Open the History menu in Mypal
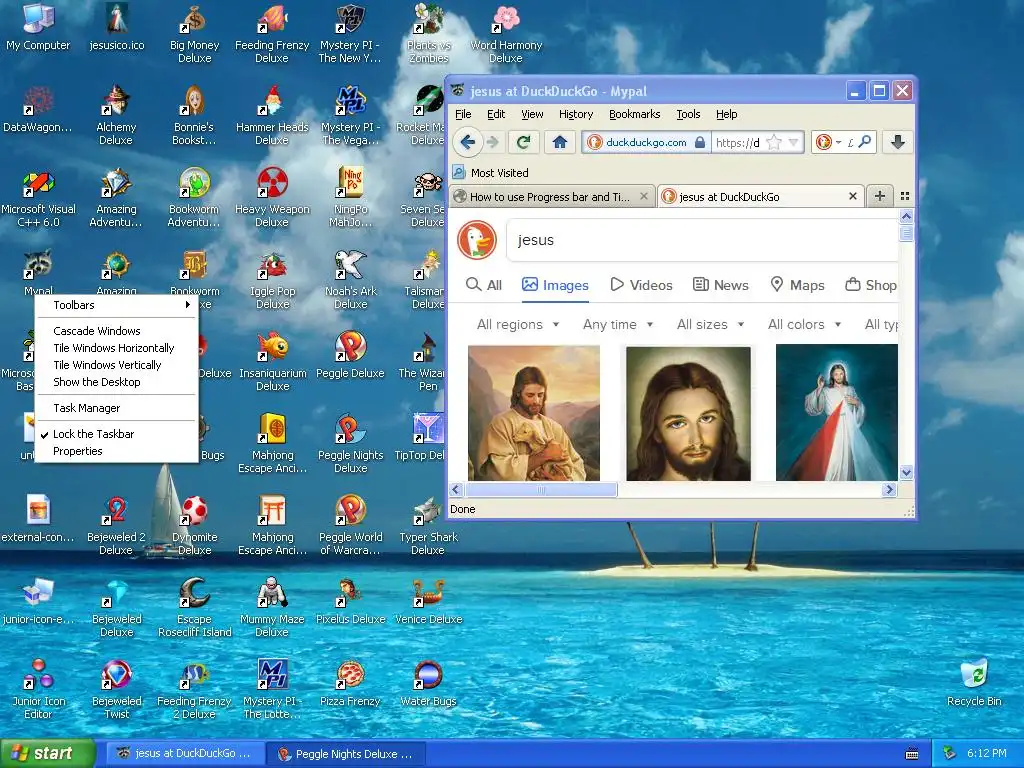Screen dimensions: 1024x768 [x=576, y=114]
